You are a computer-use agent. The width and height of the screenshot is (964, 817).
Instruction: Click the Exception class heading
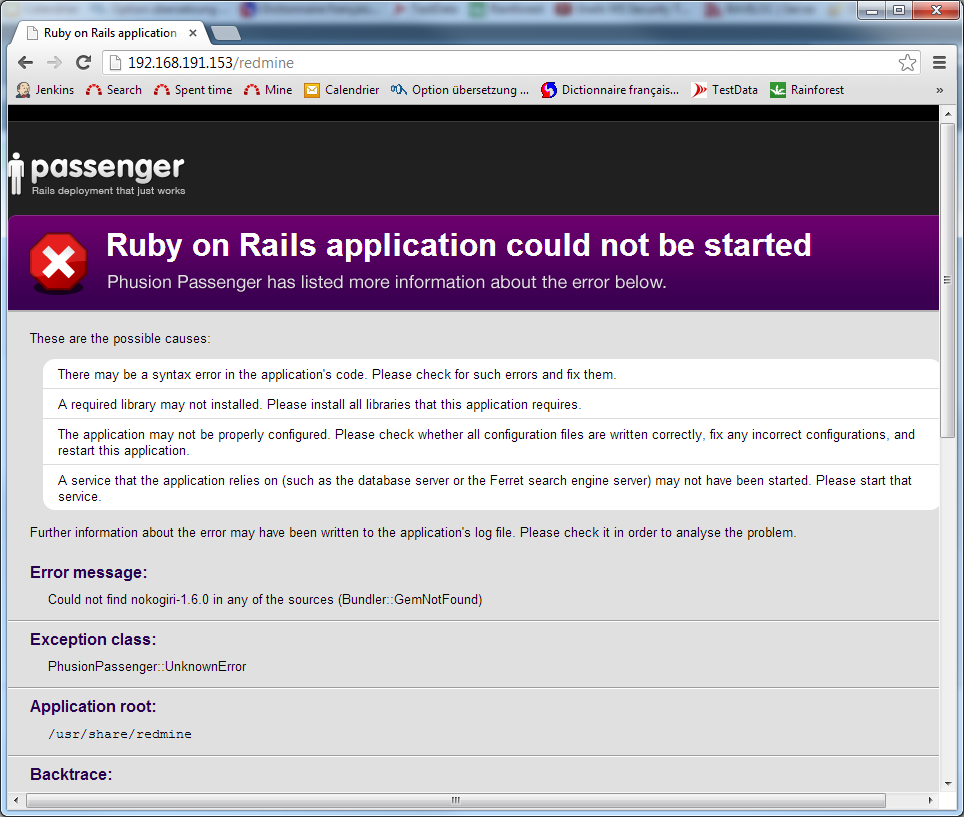coord(93,639)
